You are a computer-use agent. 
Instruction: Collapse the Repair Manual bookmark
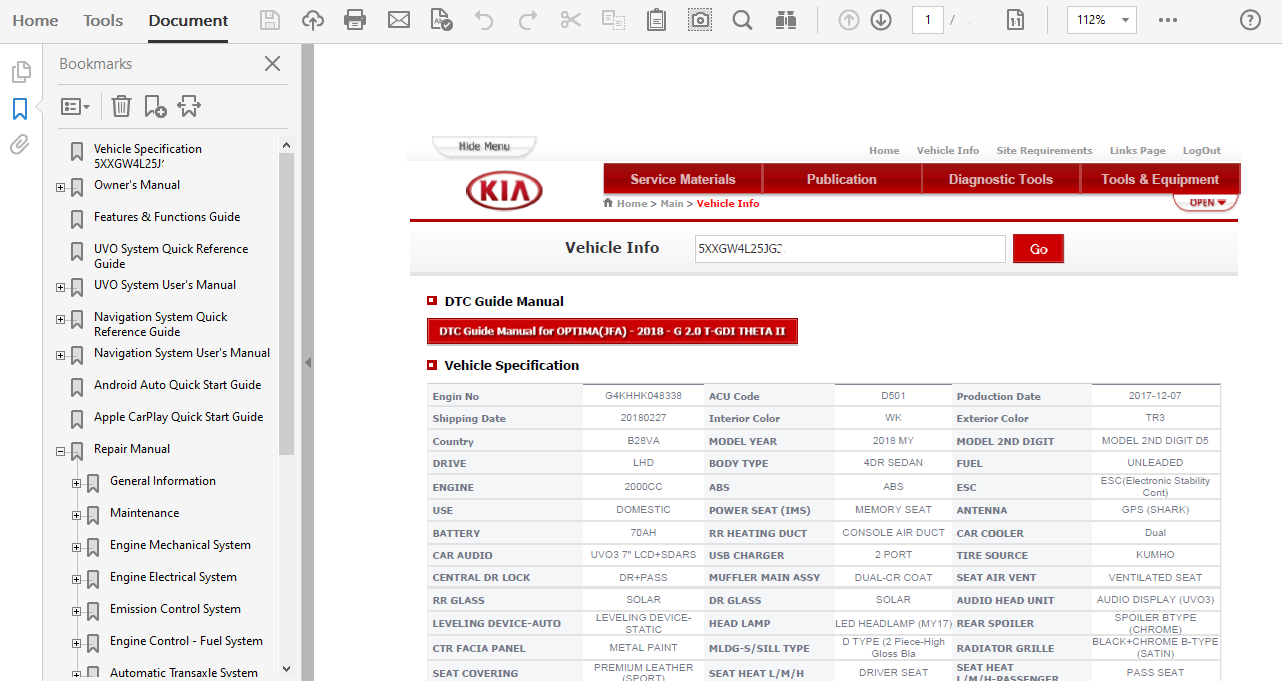tap(62, 451)
